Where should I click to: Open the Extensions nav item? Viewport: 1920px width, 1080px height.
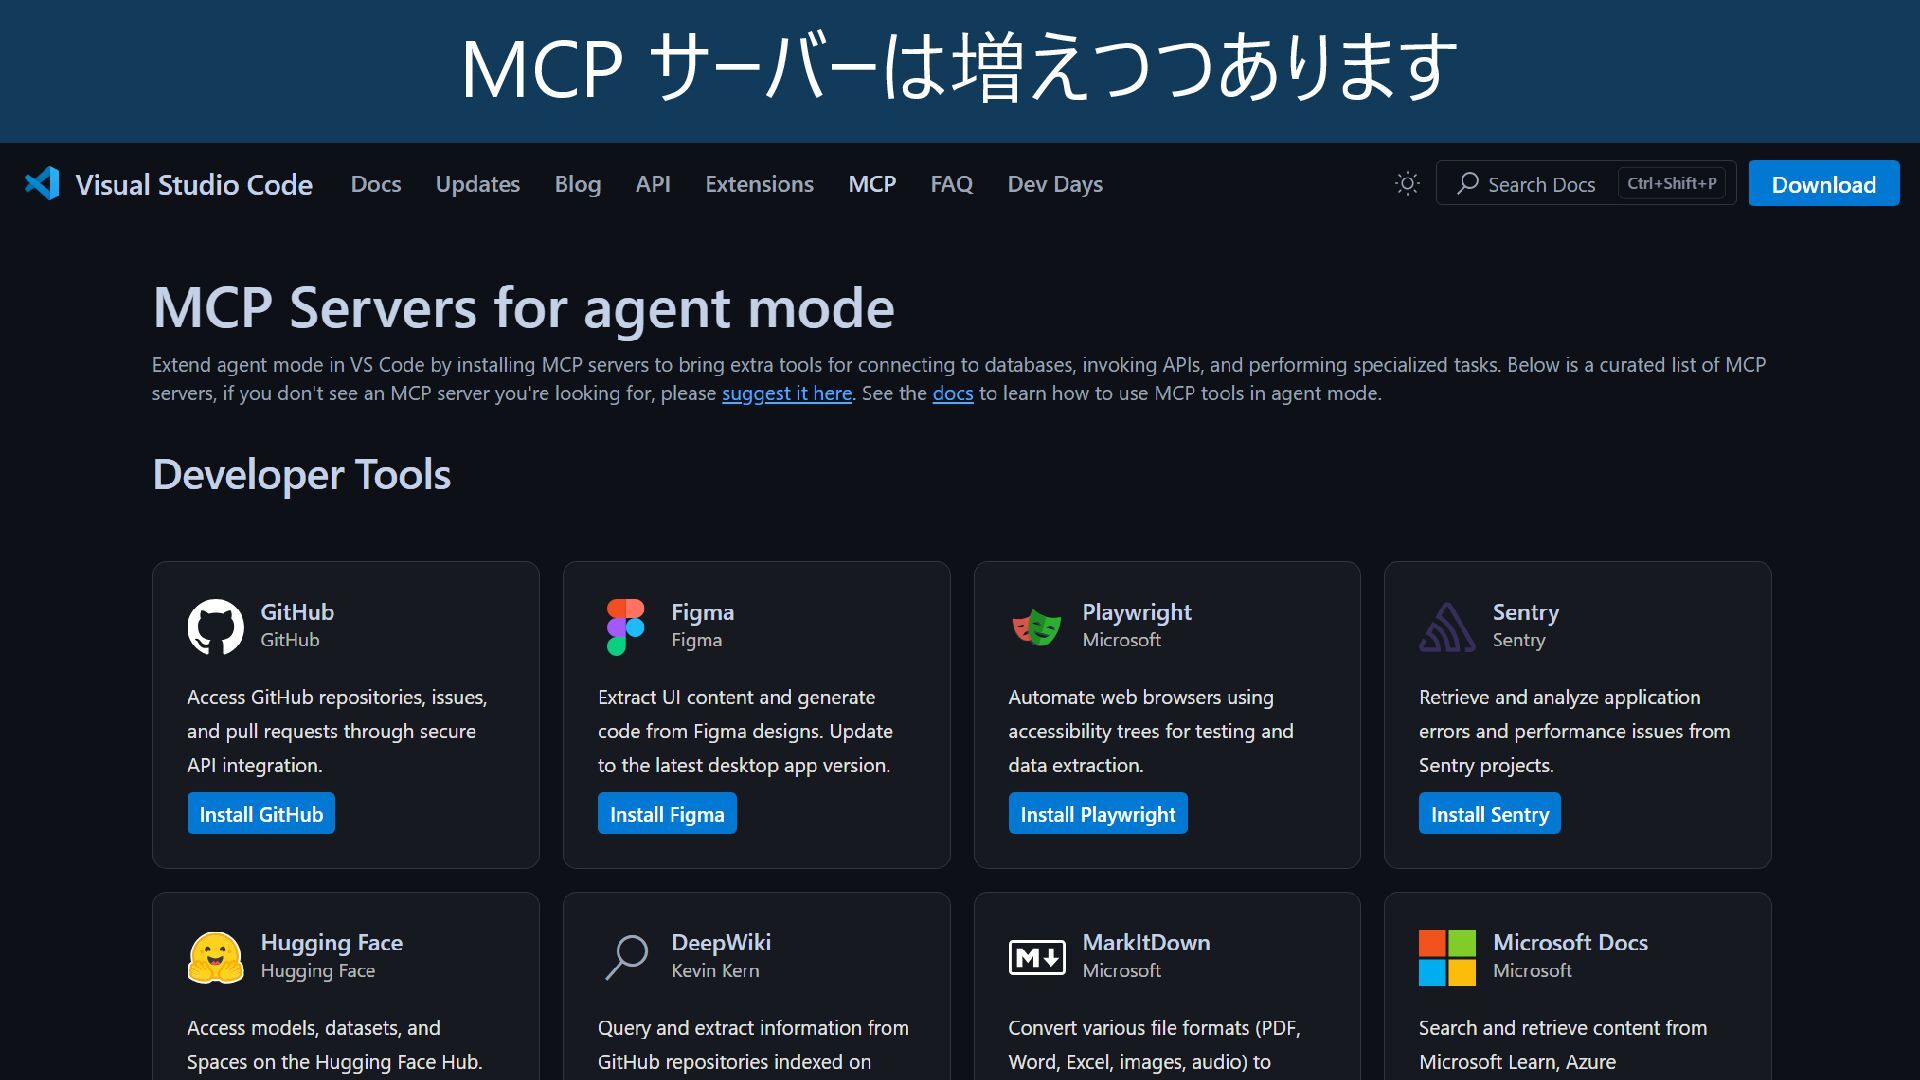pyautogui.click(x=759, y=184)
